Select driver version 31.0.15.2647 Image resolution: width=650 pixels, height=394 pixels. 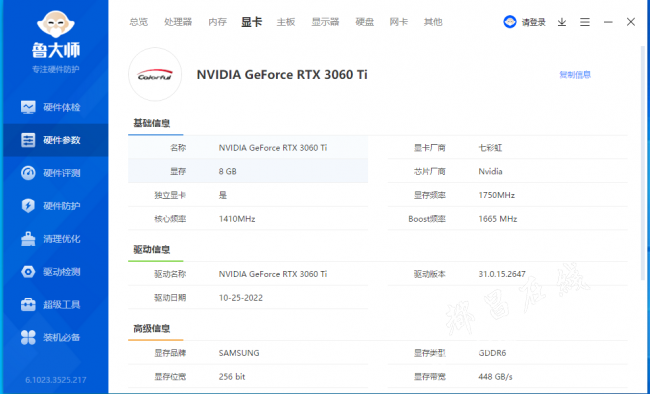[x=502, y=274]
